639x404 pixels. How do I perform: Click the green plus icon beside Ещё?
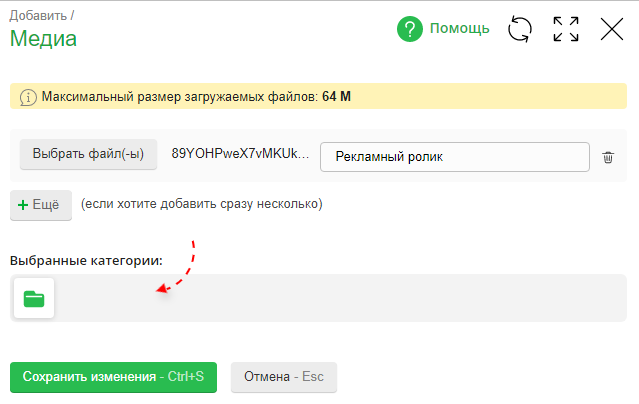click(x=23, y=204)
